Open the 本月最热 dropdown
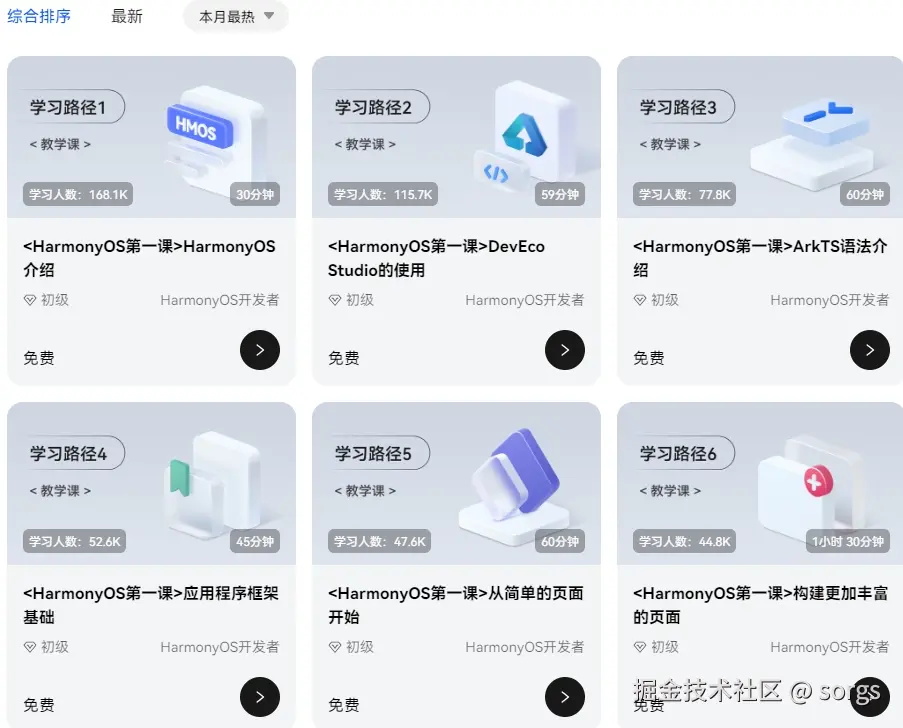This screenshot has width=903, height=728. coord(236,16)
